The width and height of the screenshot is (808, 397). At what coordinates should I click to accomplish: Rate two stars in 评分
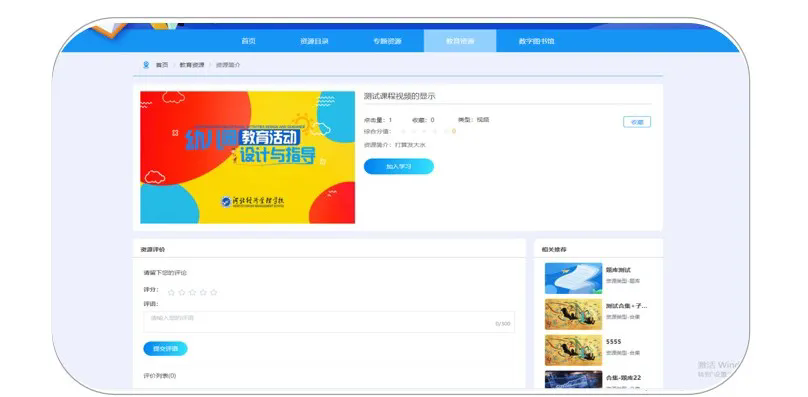click(x=182, y=292)
